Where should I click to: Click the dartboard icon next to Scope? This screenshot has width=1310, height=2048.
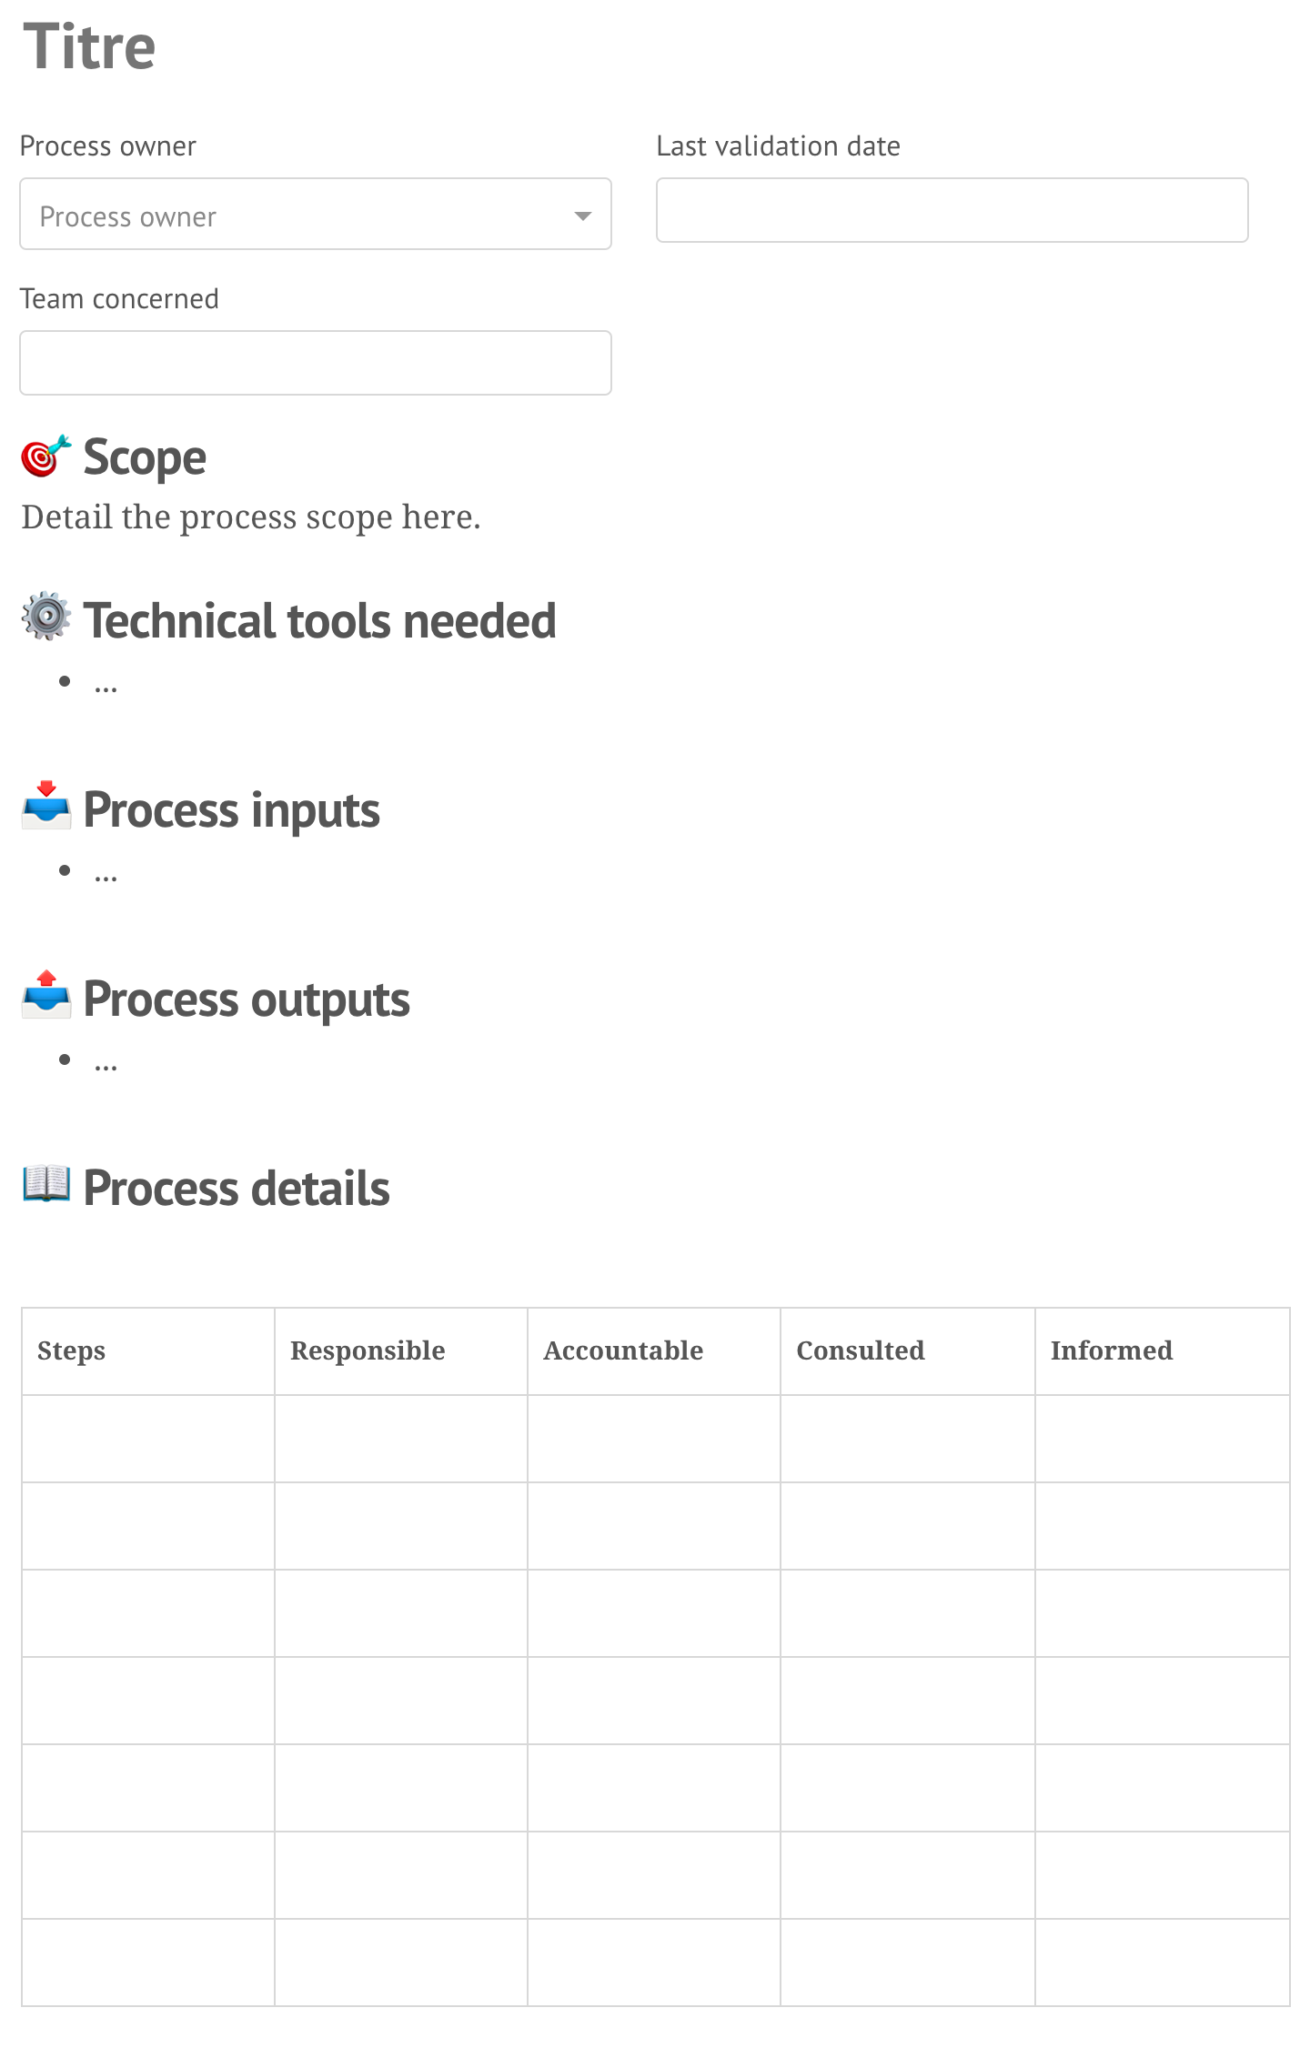(42, 457)
